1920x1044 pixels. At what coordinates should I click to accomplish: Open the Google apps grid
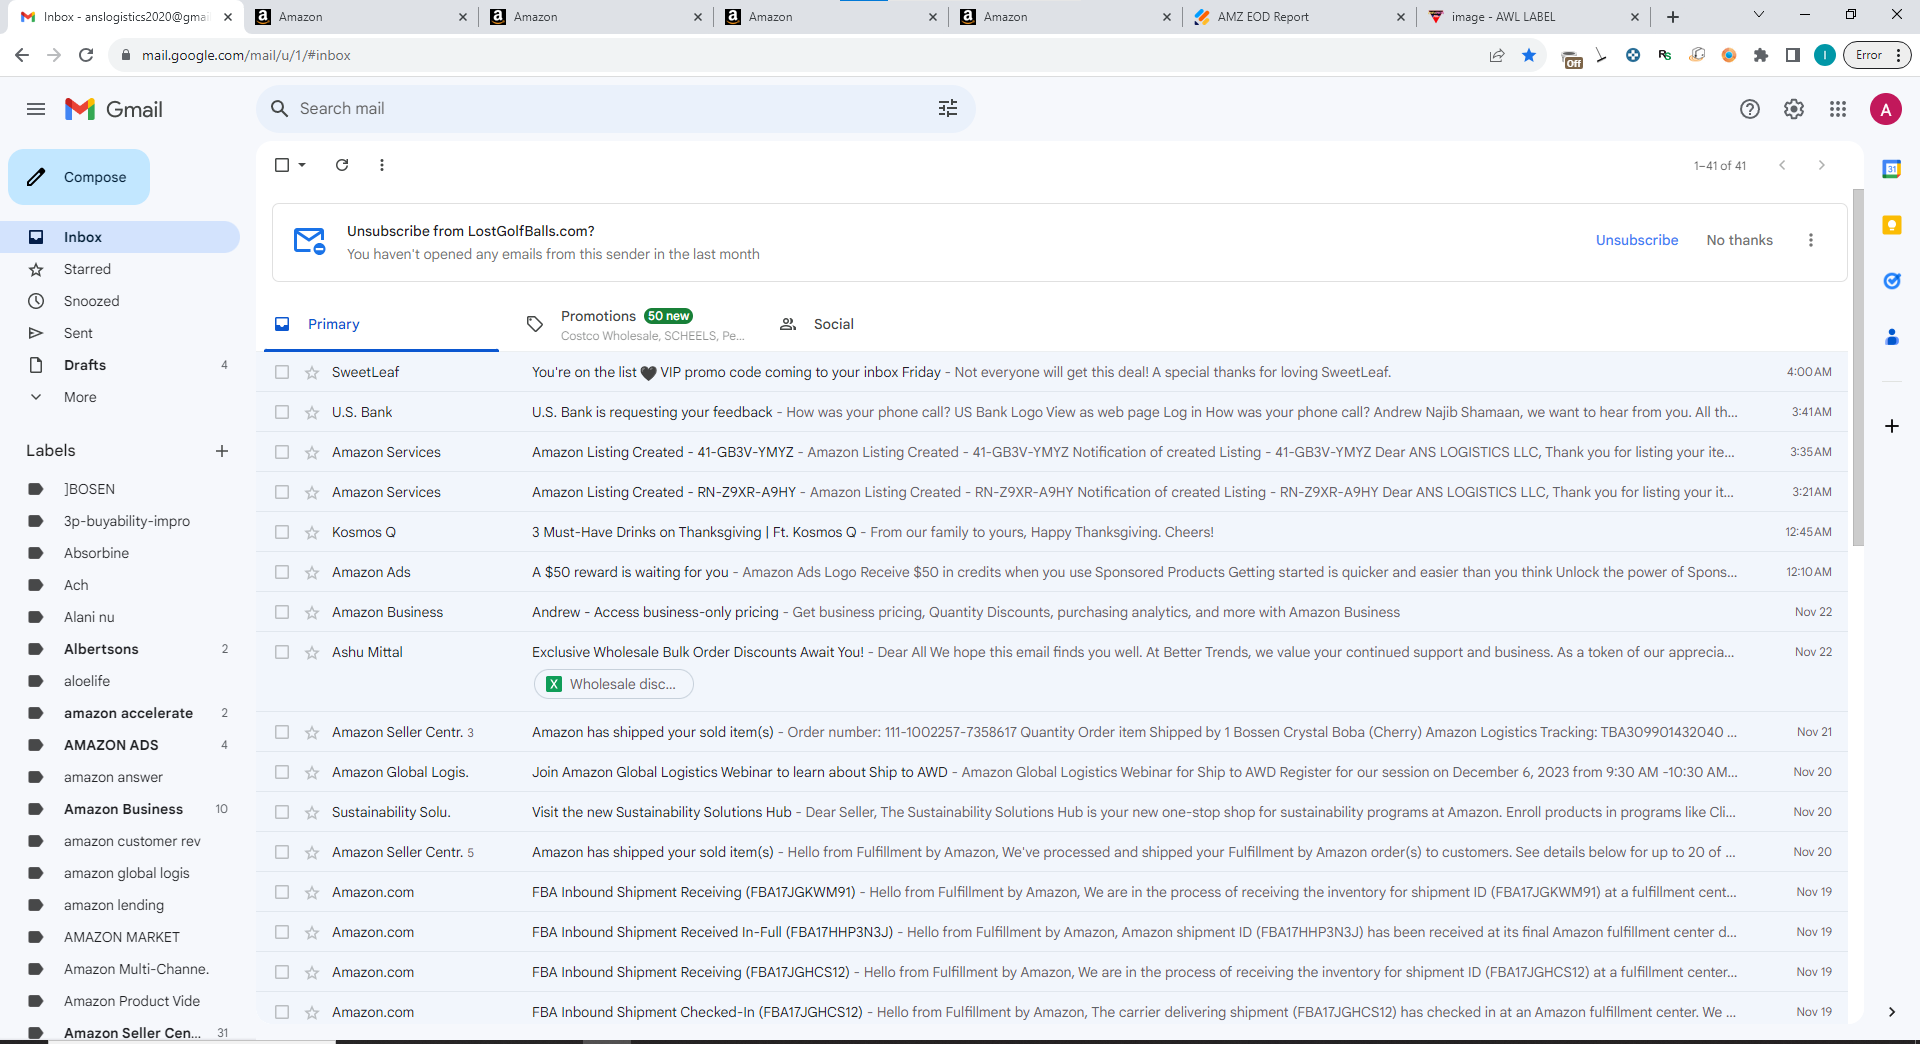[1838, 109]
